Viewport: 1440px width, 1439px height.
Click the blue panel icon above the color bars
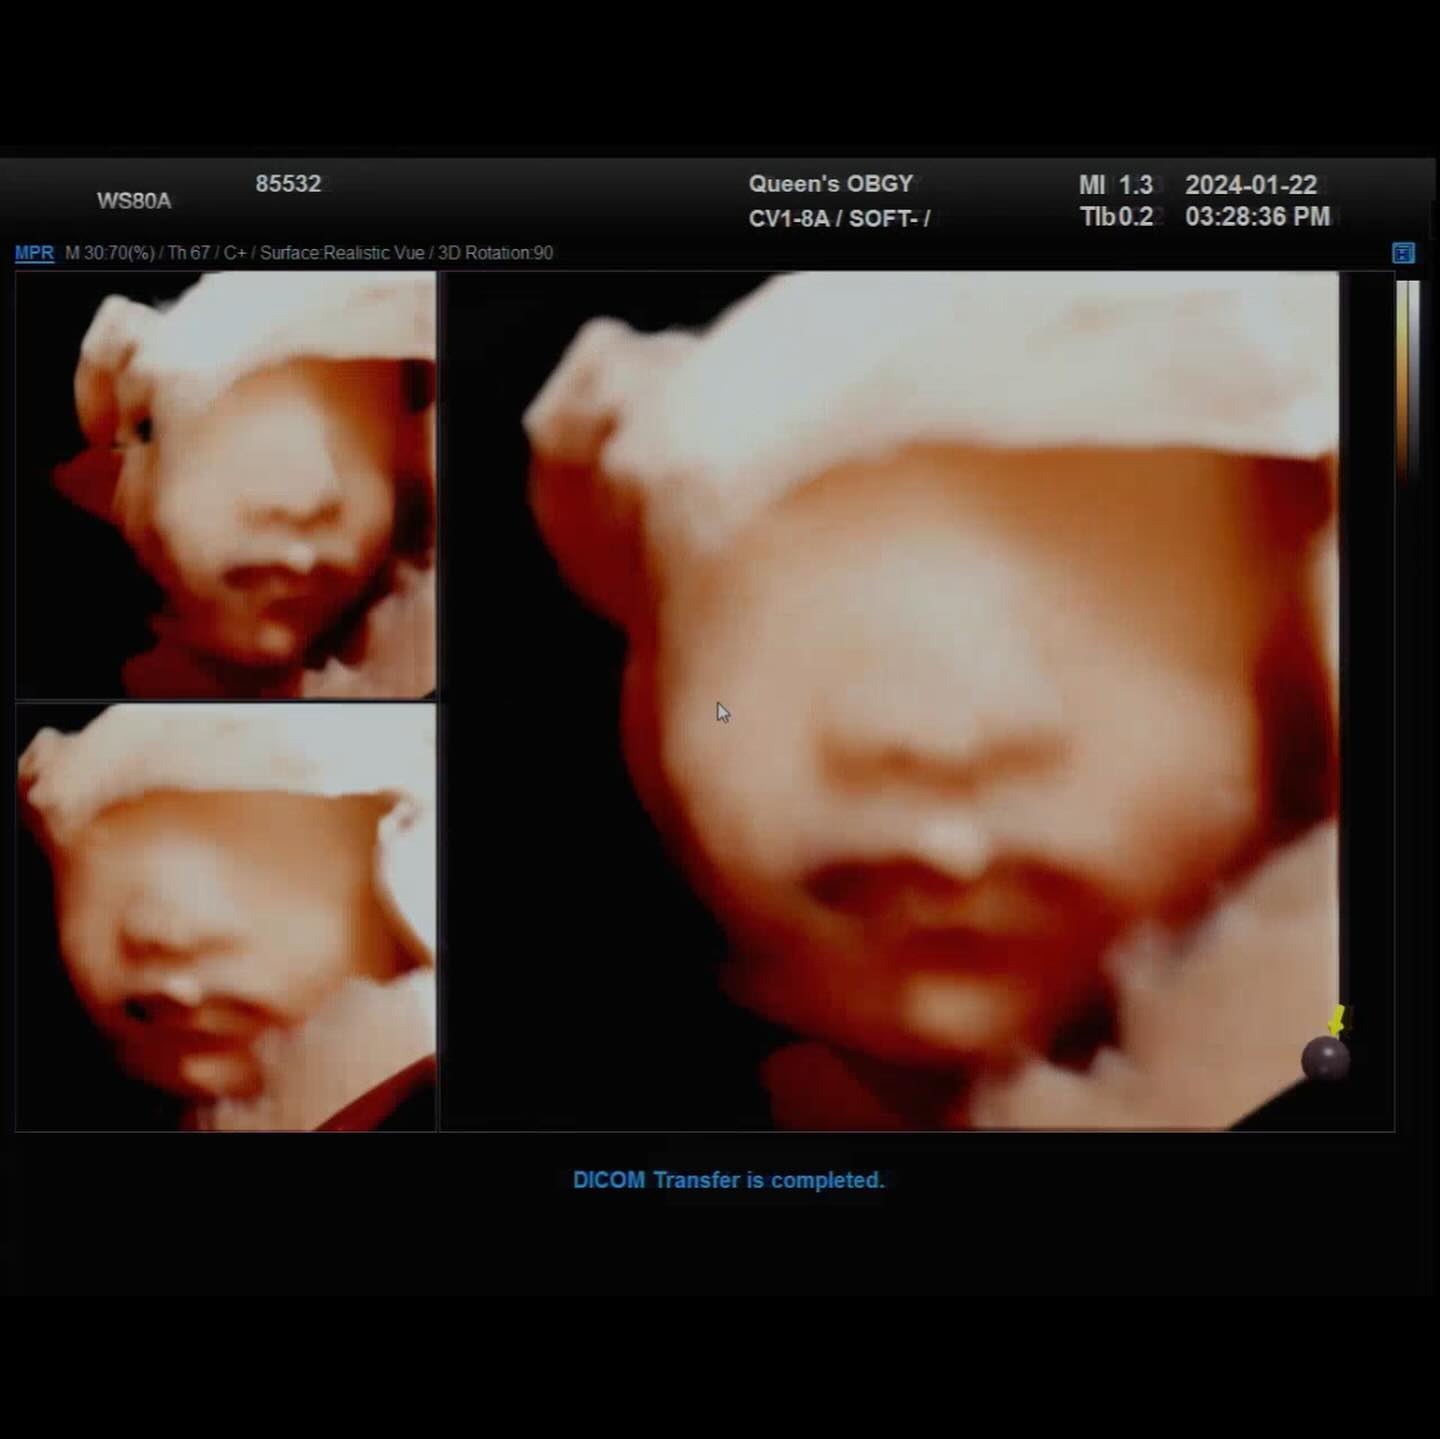pos(1403,253)
